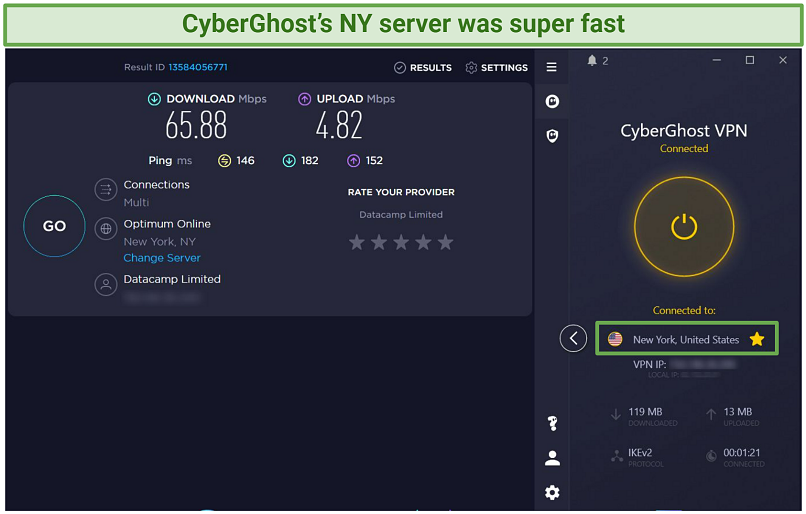Image resolution: width=806 pixels, height=514 pixels.
Task: Open New York, United States server selector
Action: [687, 338]
